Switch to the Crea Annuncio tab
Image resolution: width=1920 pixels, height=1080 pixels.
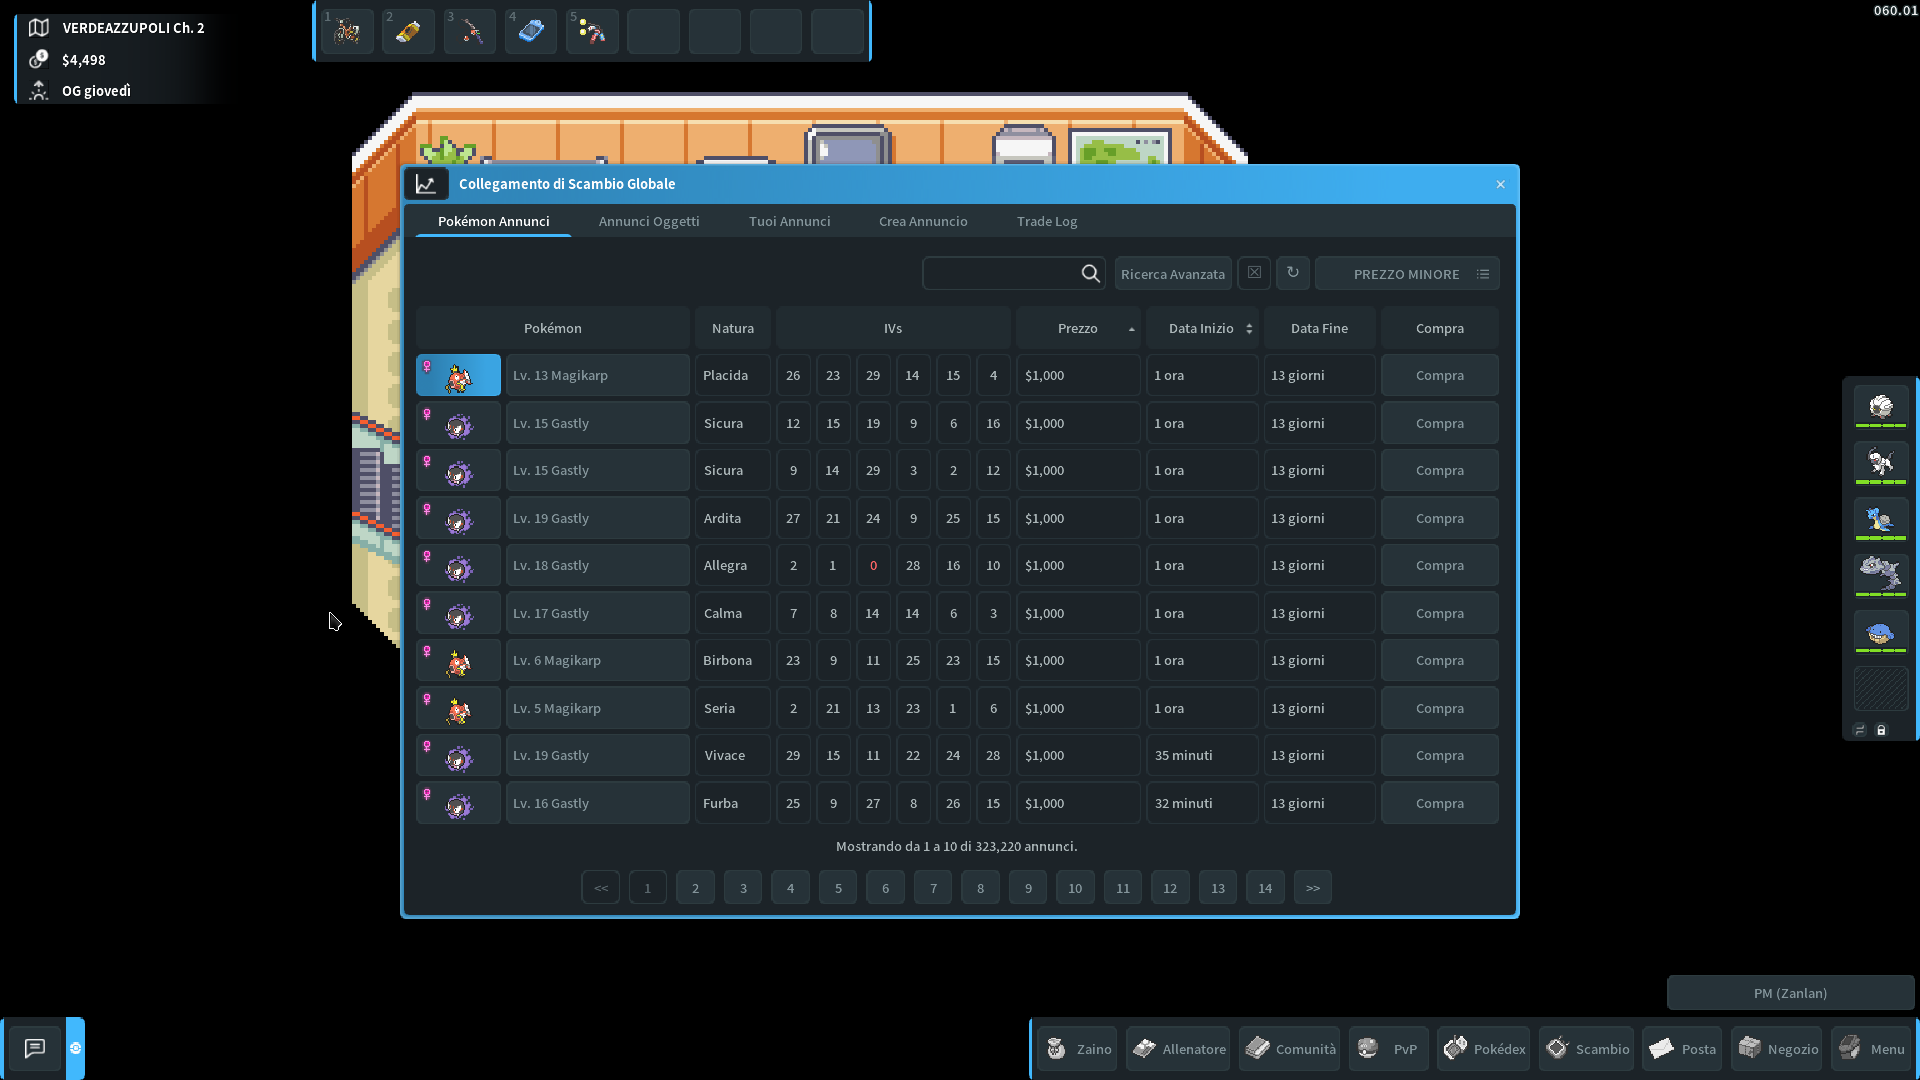[923, 221]
